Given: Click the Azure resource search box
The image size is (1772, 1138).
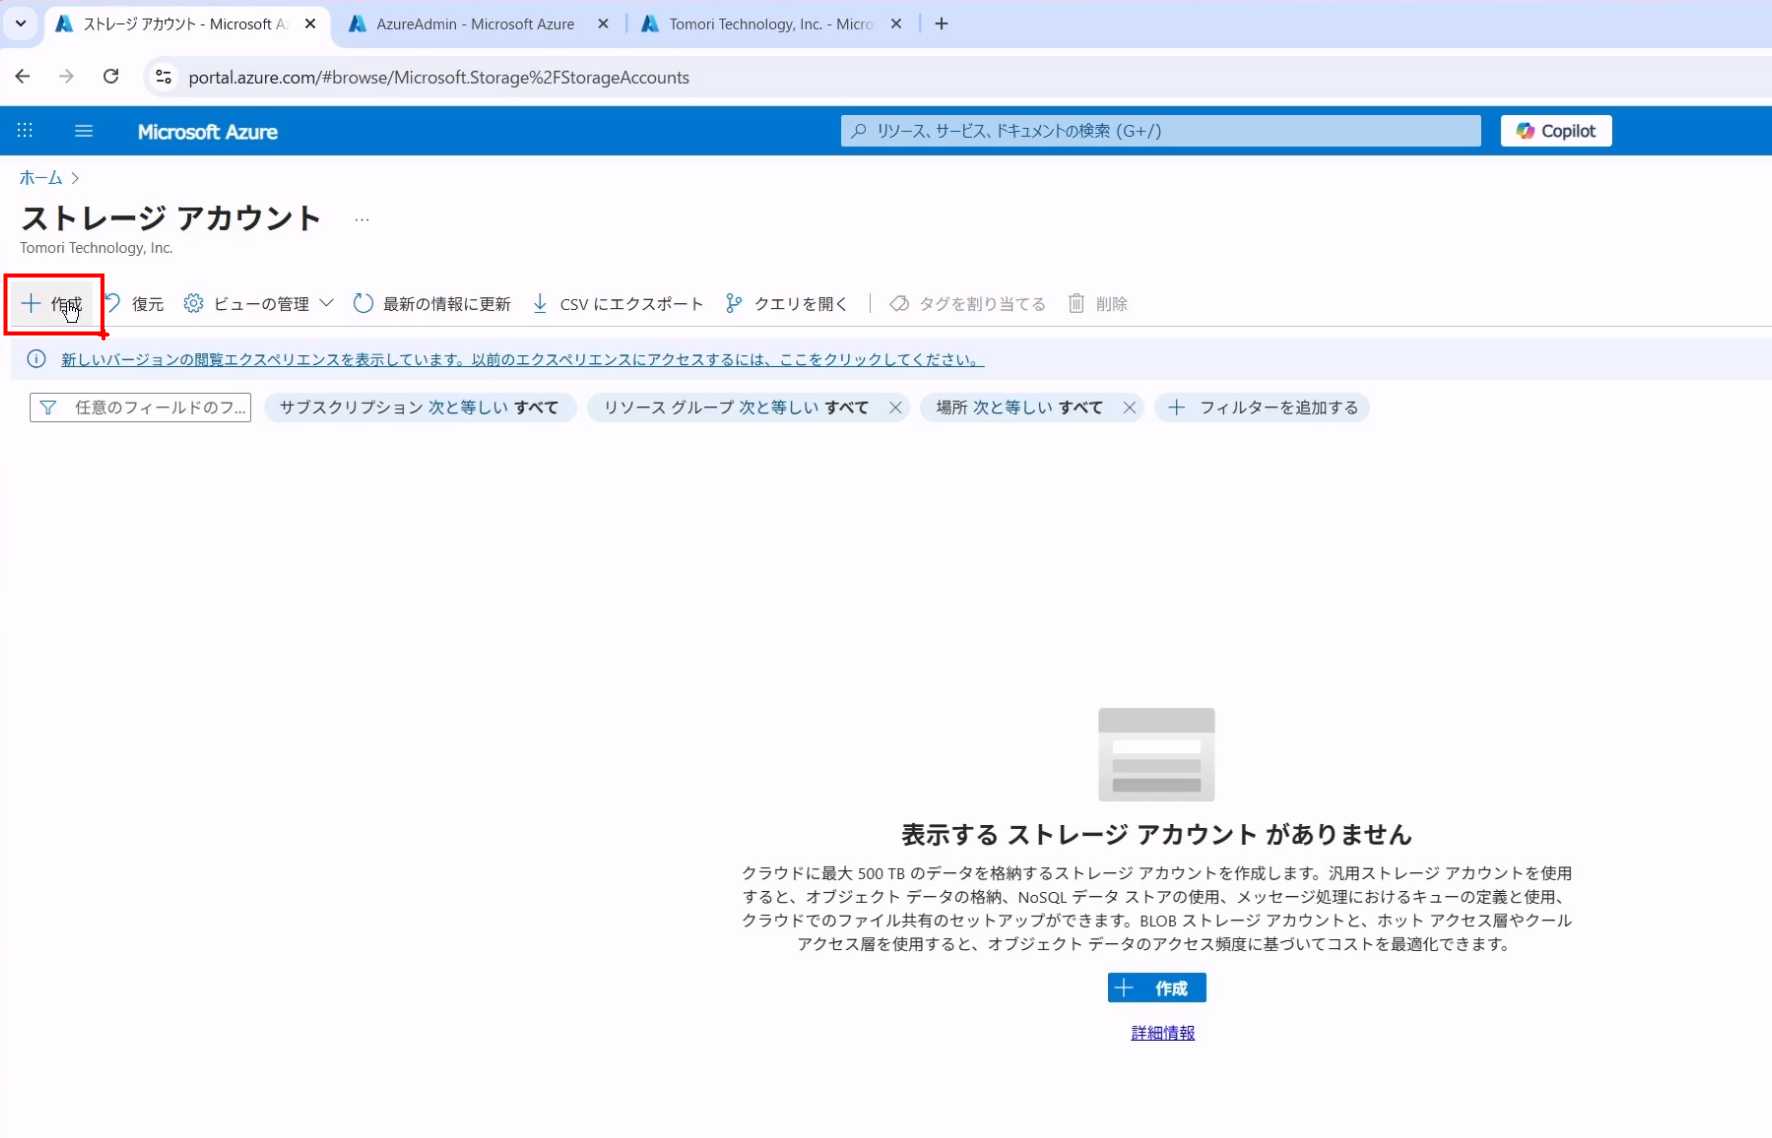Looking at the screenshot, I should [x=1160, y=131].
